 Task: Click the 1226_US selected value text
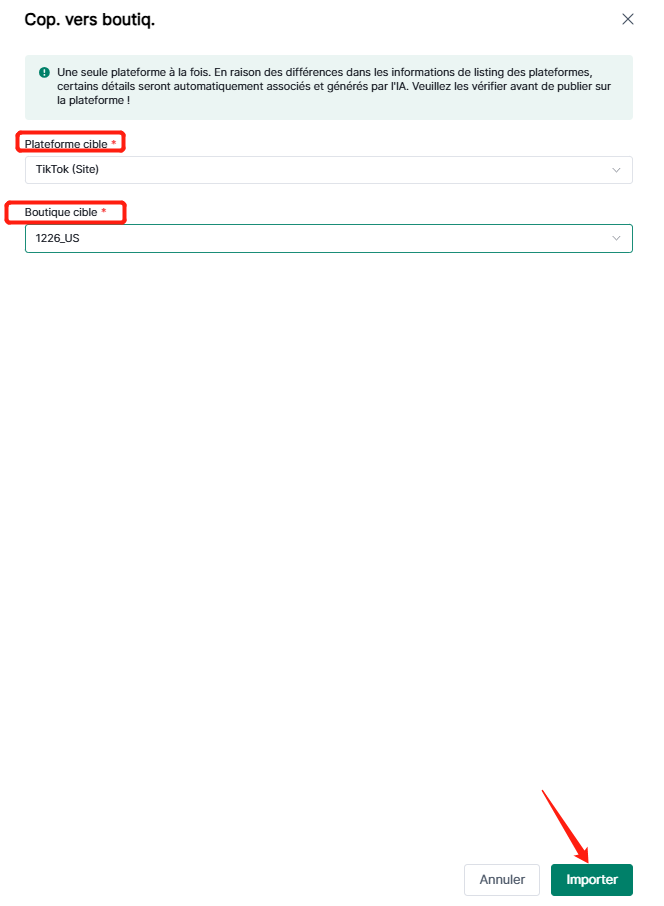tap(57, 238)
